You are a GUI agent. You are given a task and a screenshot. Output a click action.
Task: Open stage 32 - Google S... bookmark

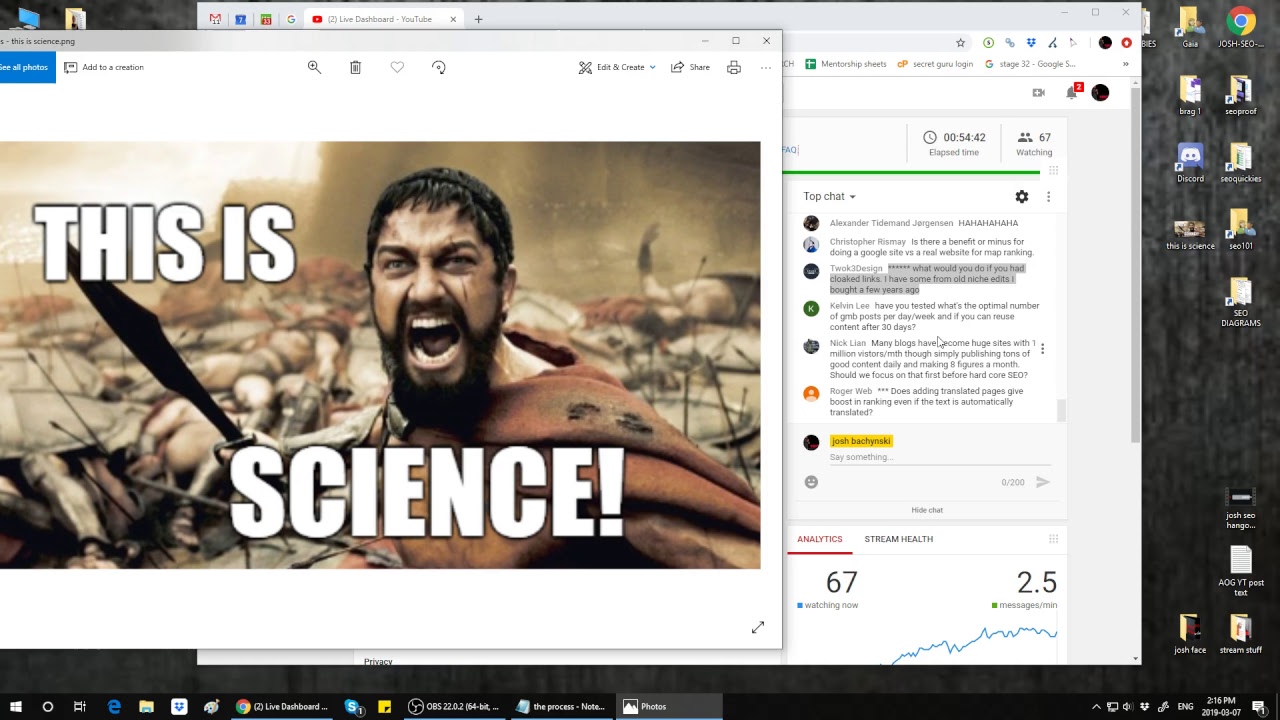click(1031, 64)
